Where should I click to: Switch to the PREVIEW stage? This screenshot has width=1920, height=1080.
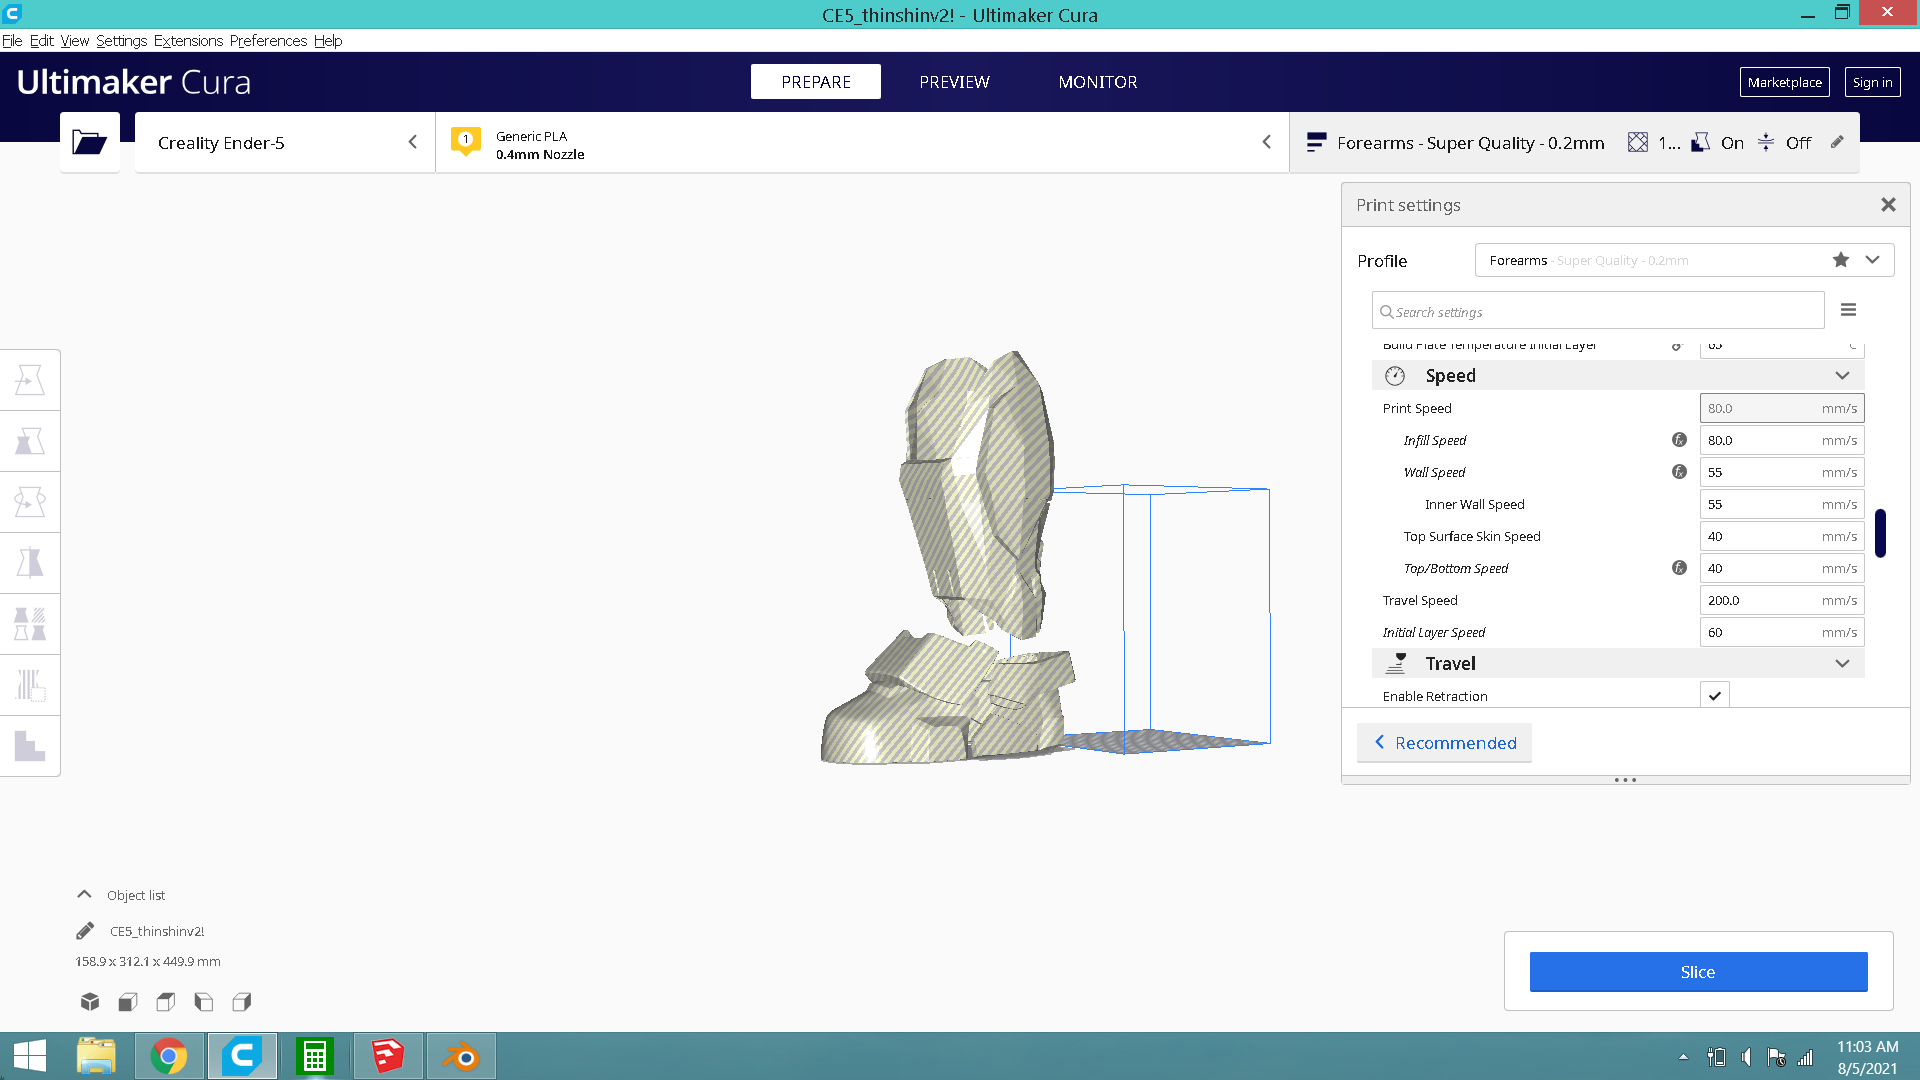point(954,82)
